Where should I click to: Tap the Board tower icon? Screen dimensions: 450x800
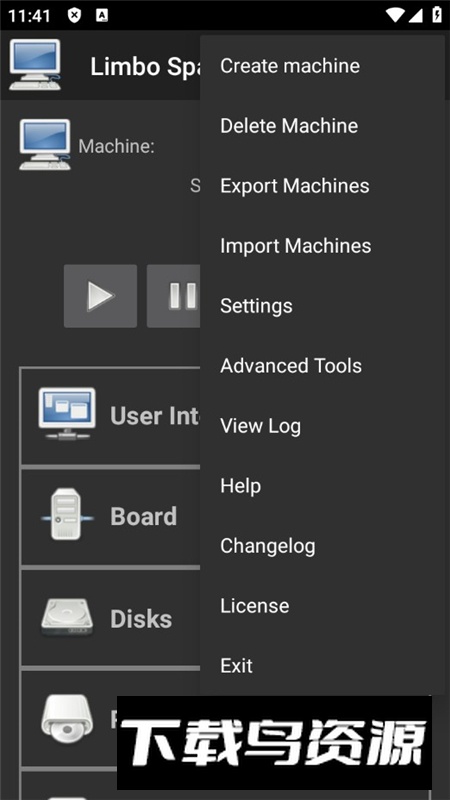pyautogui.click(x=67, y=514)
